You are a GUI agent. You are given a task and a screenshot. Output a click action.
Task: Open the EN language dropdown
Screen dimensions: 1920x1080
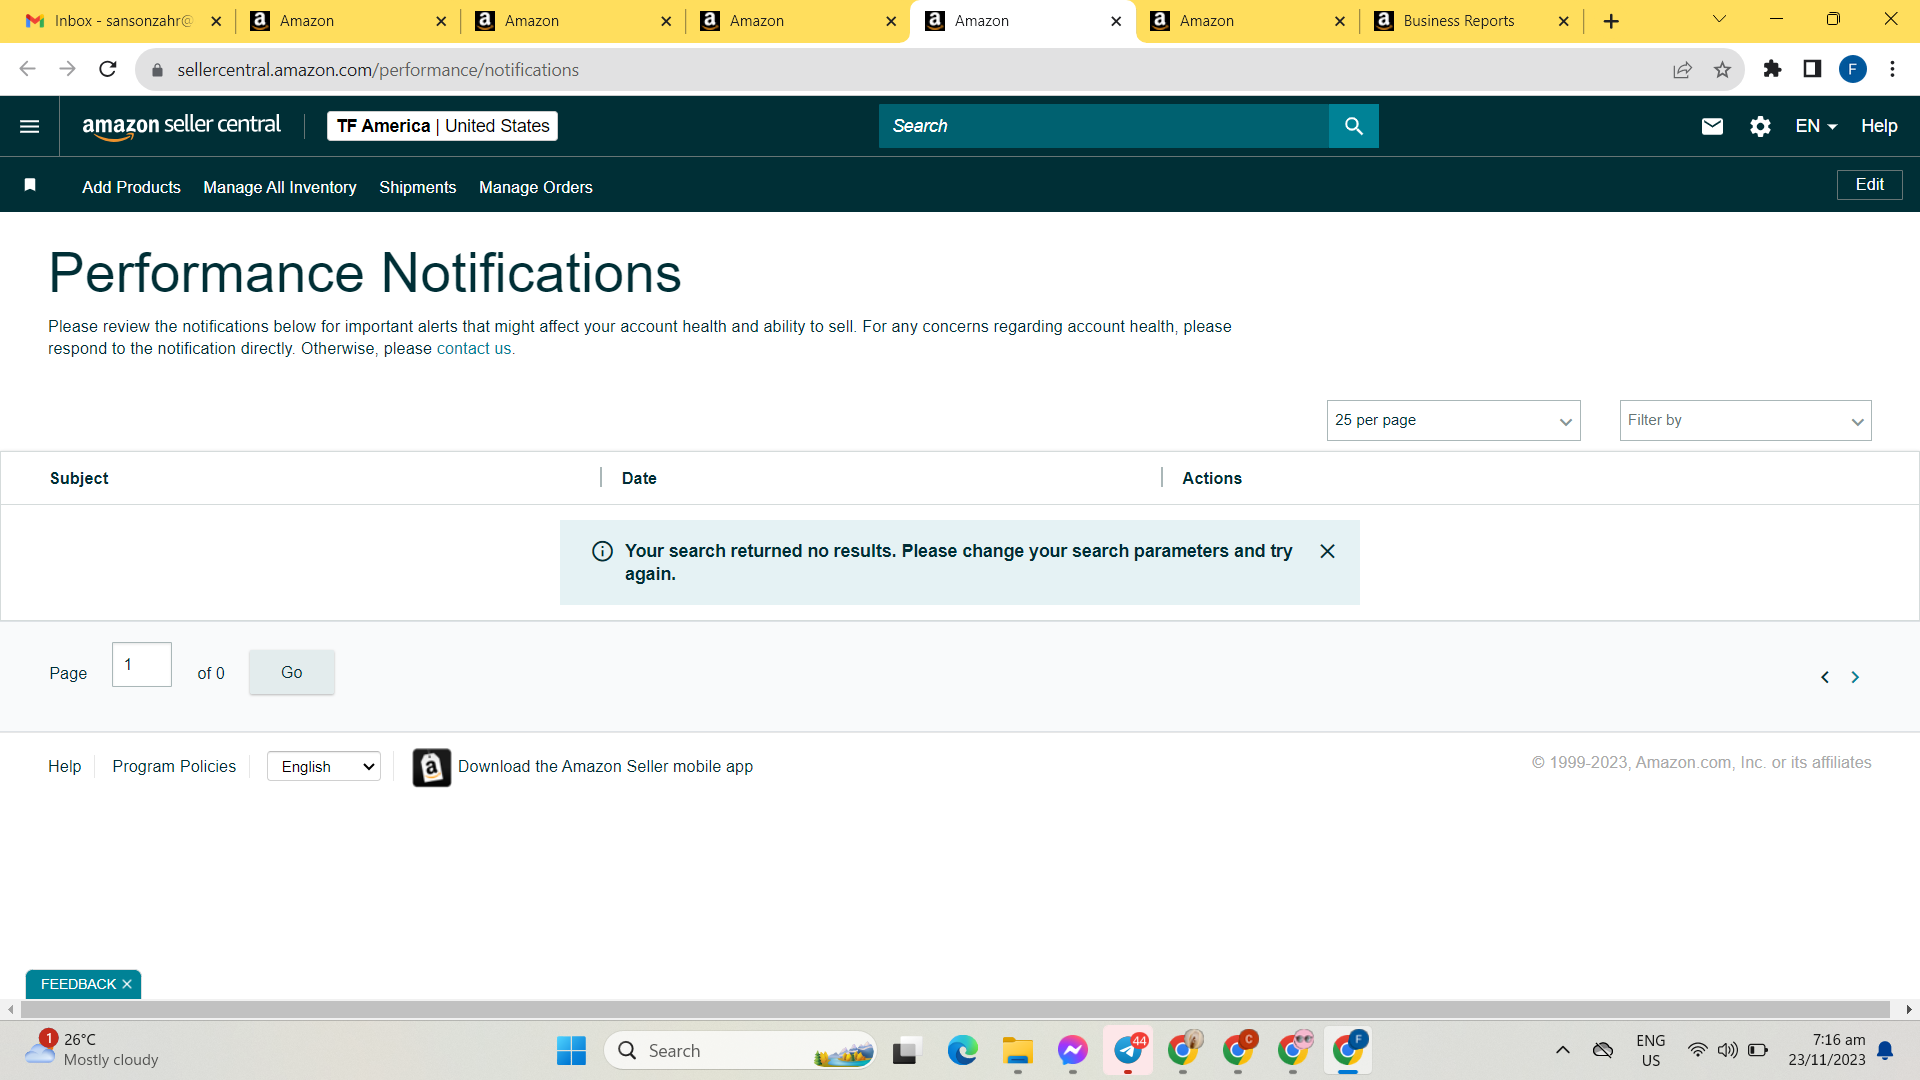point(1816,126)
